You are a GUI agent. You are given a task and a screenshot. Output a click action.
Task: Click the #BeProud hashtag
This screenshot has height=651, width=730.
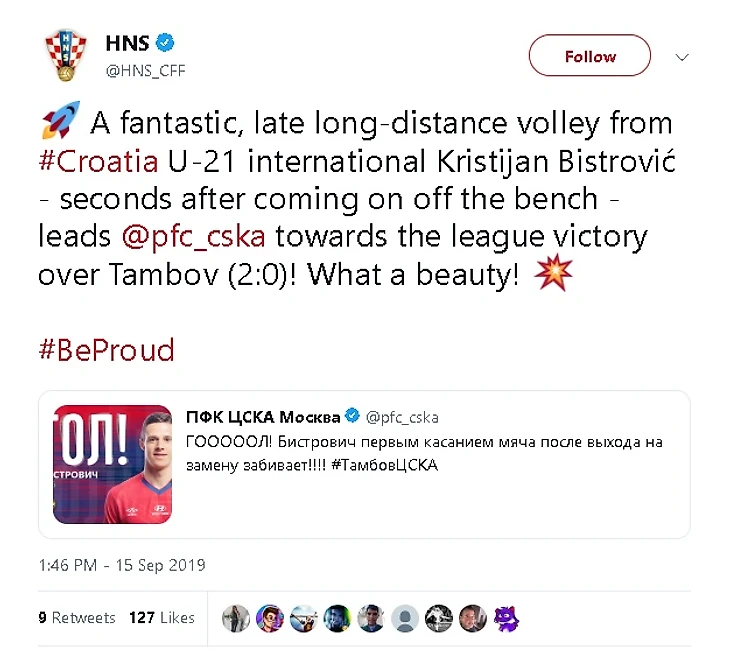[x=106, y=349]
